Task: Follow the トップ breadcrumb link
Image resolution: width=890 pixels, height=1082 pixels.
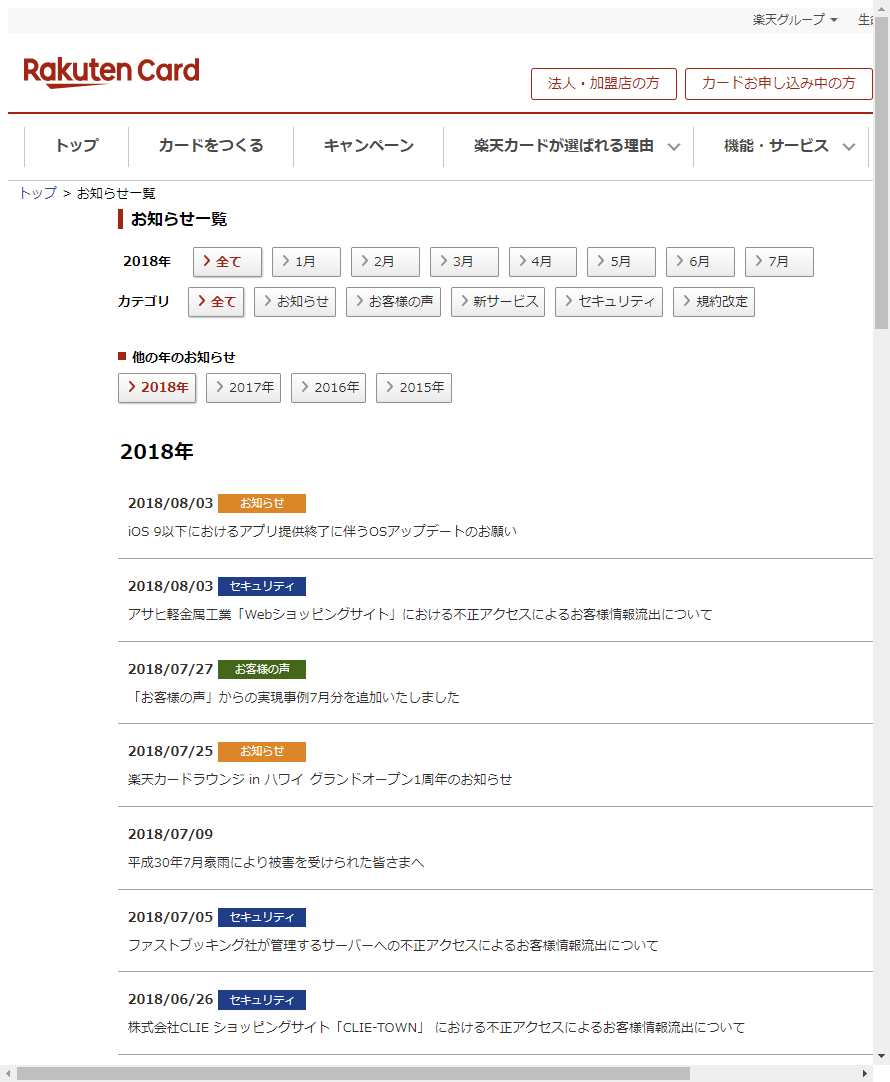Action: (x=38, y=193)
